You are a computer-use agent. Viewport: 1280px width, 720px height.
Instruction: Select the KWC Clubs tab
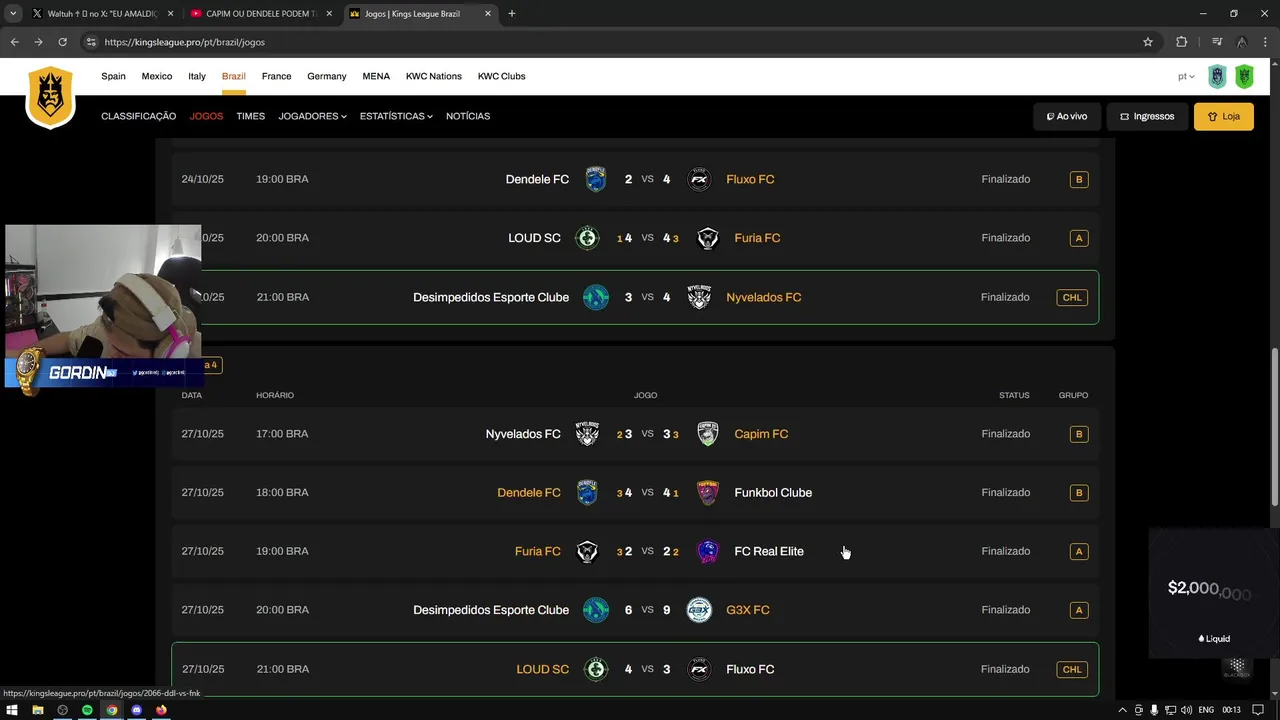click(501, 76)
